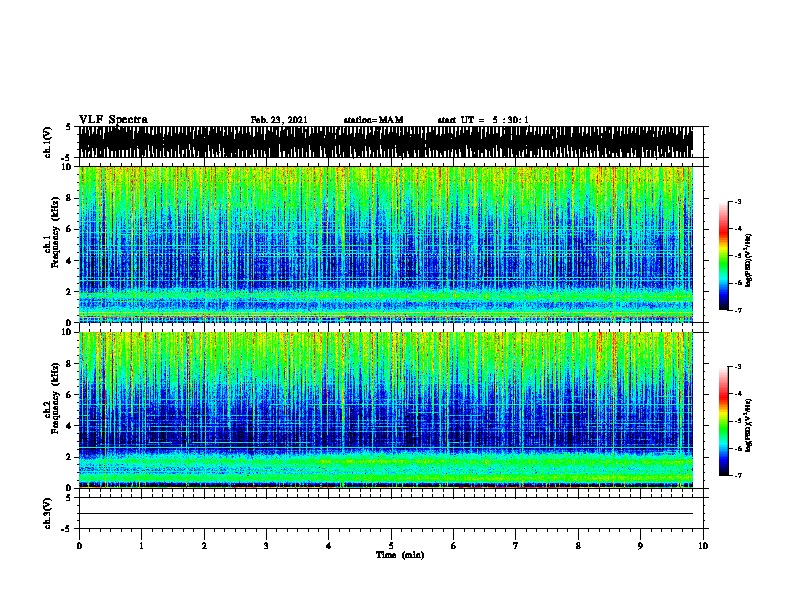Click the 'ch.1(V)' axis label

pyautogui.click(x=47, y=142)
